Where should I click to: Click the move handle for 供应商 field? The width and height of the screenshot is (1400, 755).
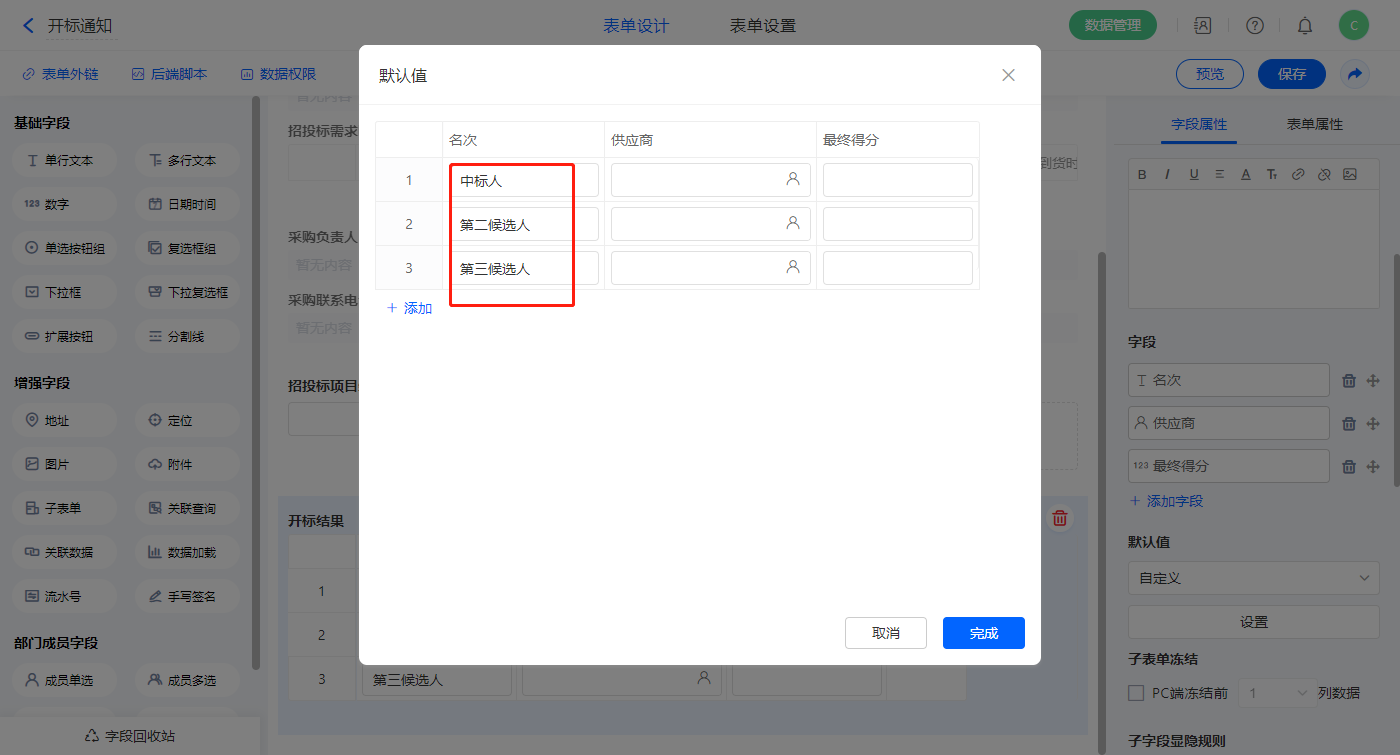point(1373,424)
